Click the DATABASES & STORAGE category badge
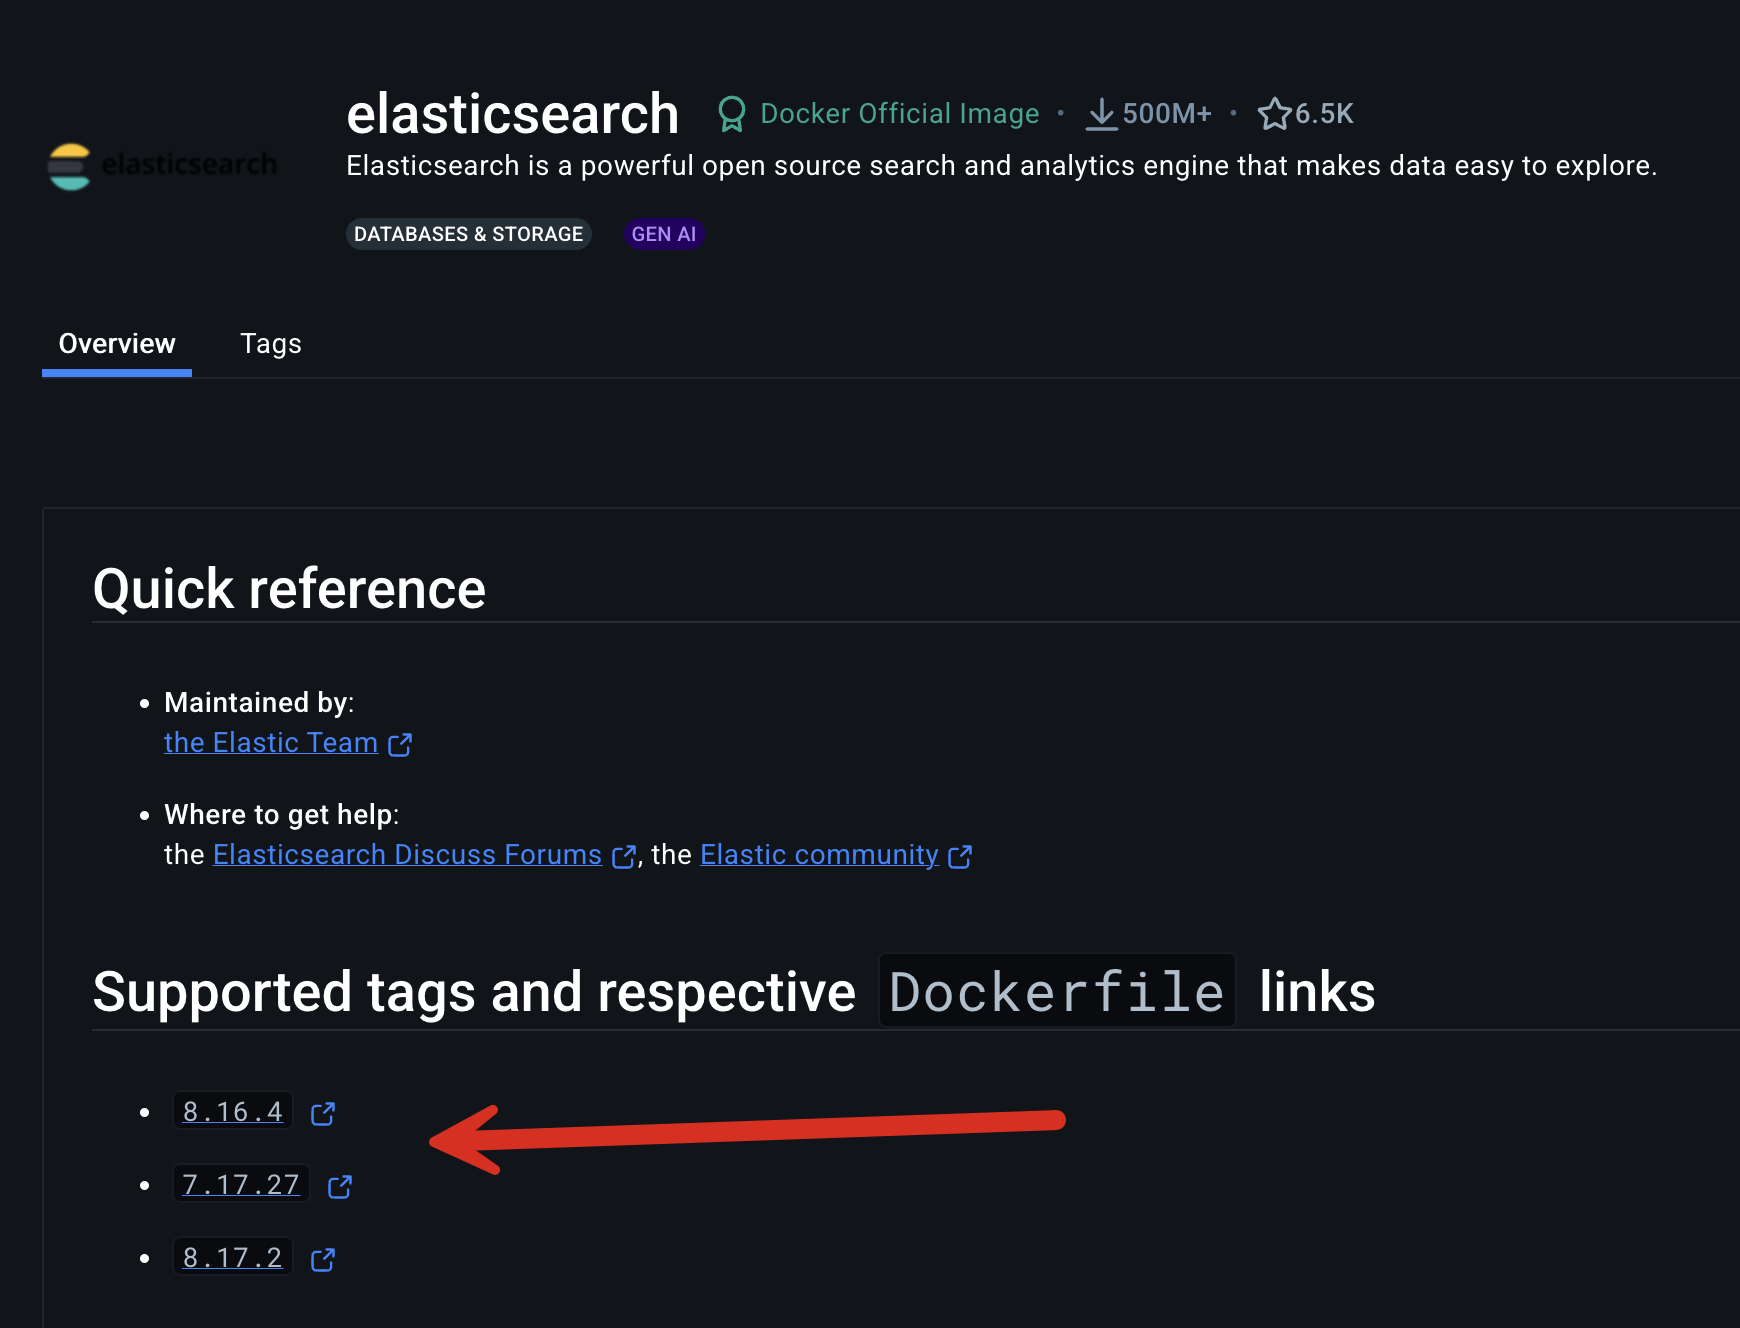 468,233
